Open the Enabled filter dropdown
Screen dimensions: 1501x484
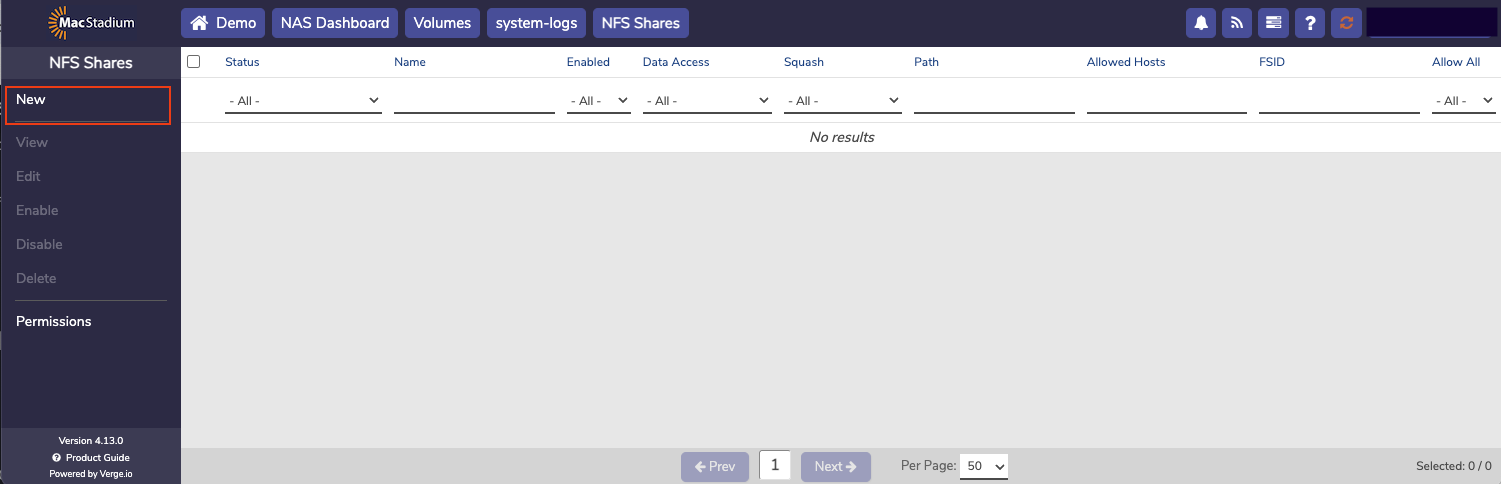[x=598, y=101]
